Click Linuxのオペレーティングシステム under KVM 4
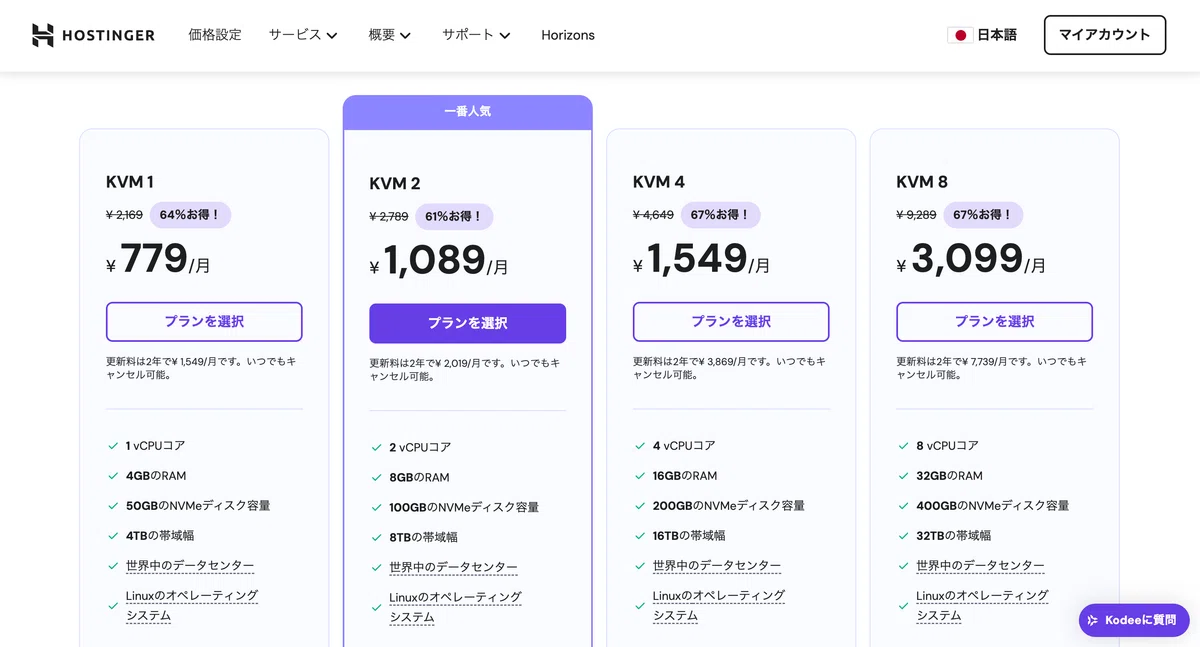This screenshot has width=1200, height=647. [x=719, y=606]
